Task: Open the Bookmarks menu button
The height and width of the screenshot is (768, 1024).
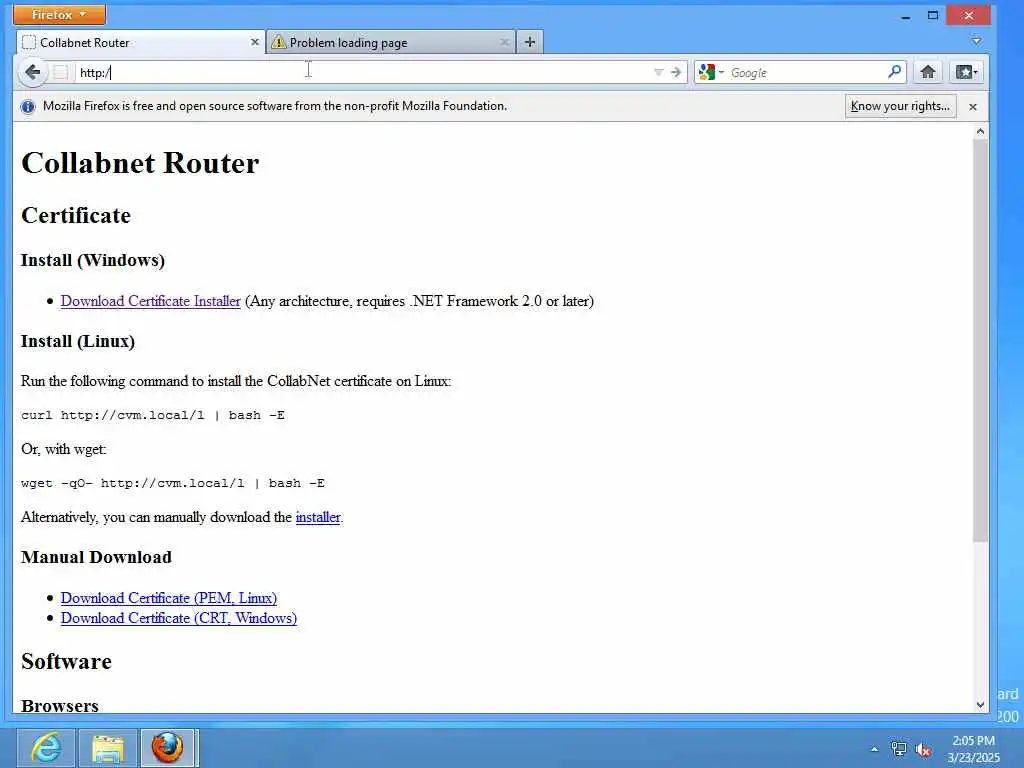Action: pyautogui.click(x=966, y=72)
